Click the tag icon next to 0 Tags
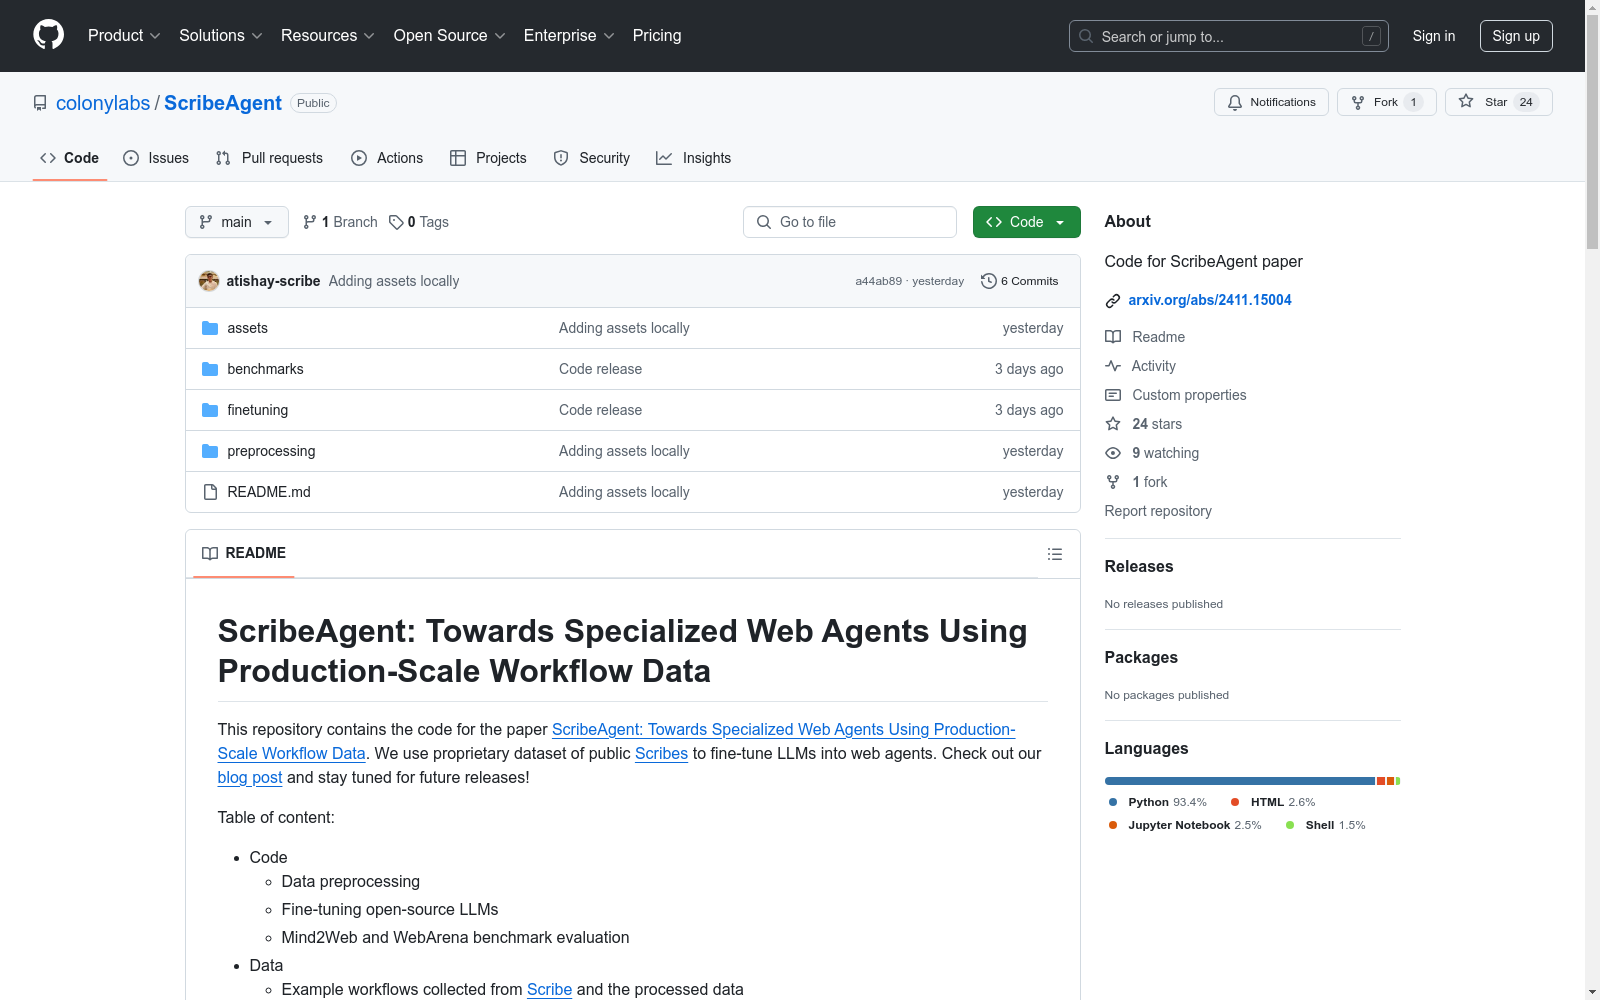The height and width of the screenshot is (1000, 1600). coord(396,222)
